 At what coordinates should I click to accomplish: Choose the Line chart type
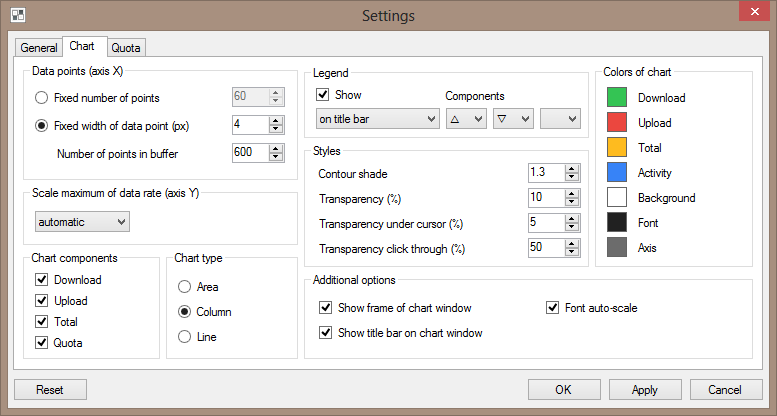(184, 338)
